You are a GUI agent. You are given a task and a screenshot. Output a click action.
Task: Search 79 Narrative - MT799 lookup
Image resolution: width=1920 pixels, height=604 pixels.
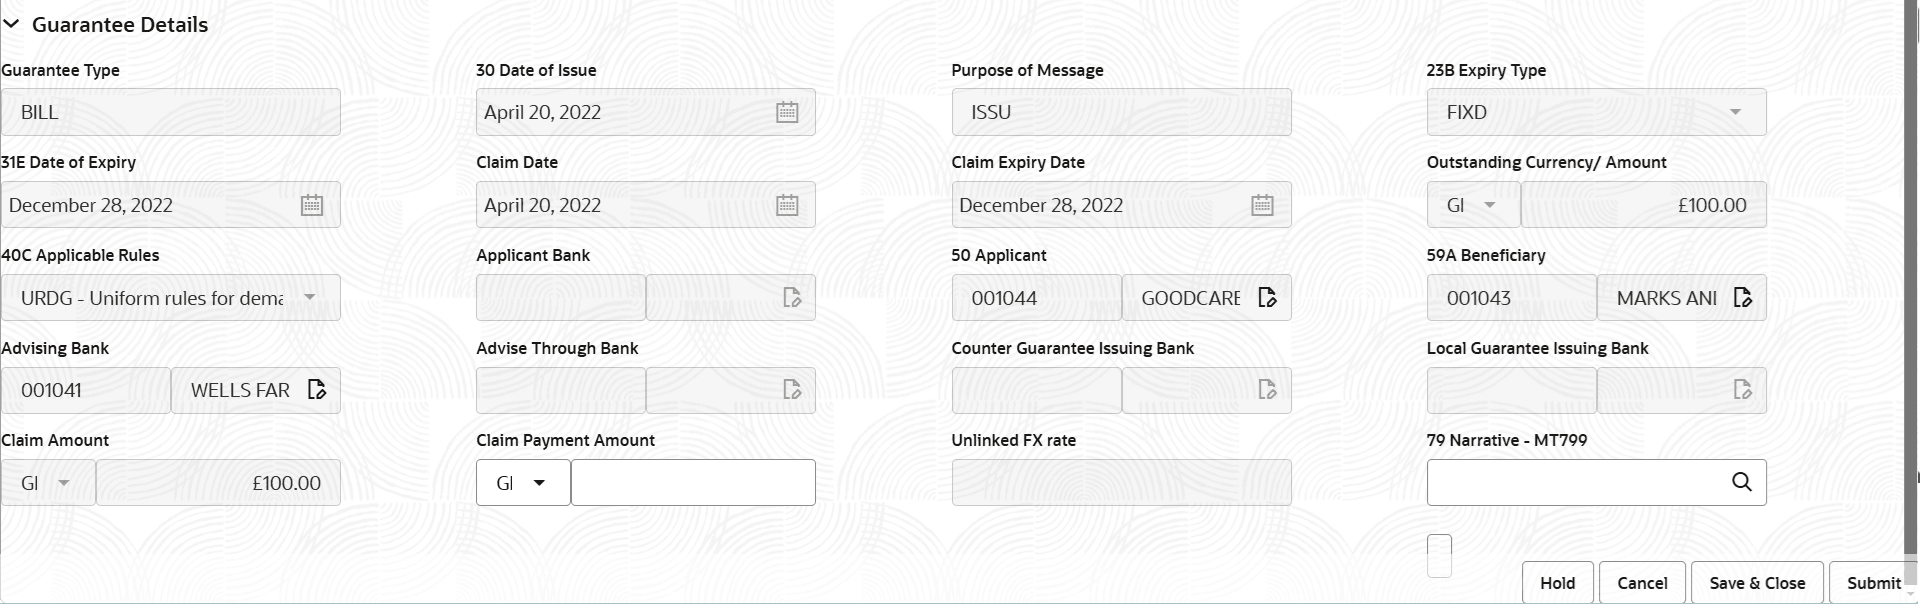[x=1741, y=482]
